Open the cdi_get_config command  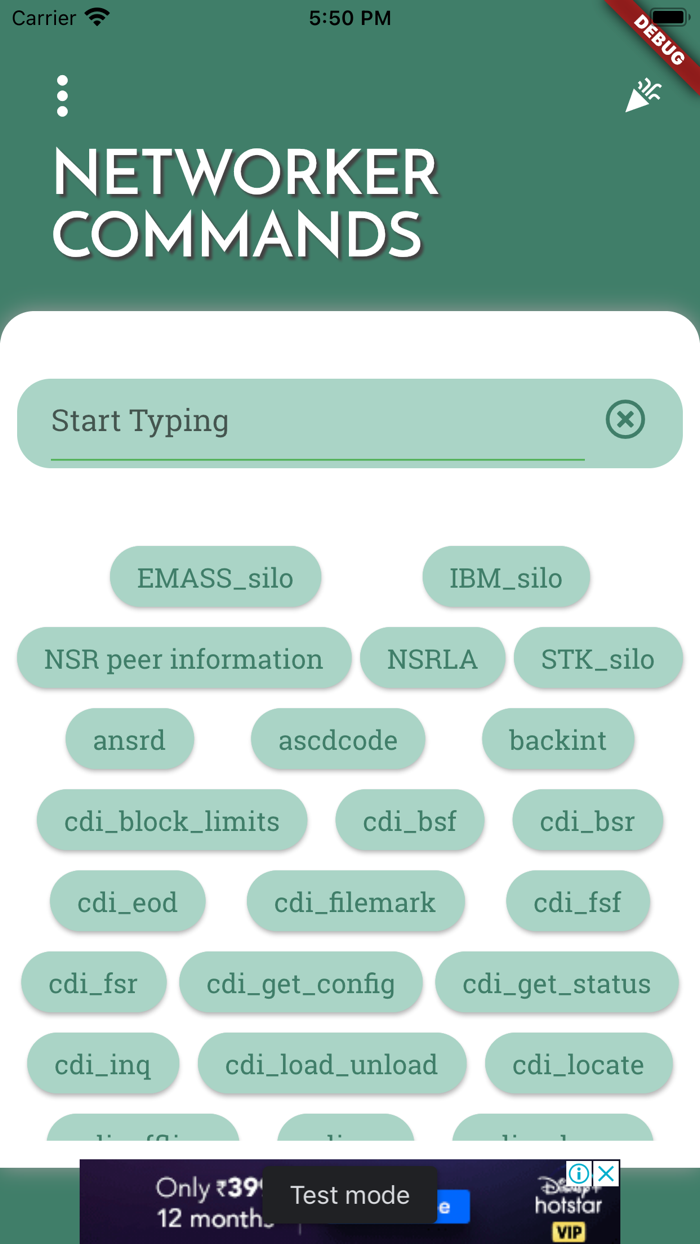point(301,983)
